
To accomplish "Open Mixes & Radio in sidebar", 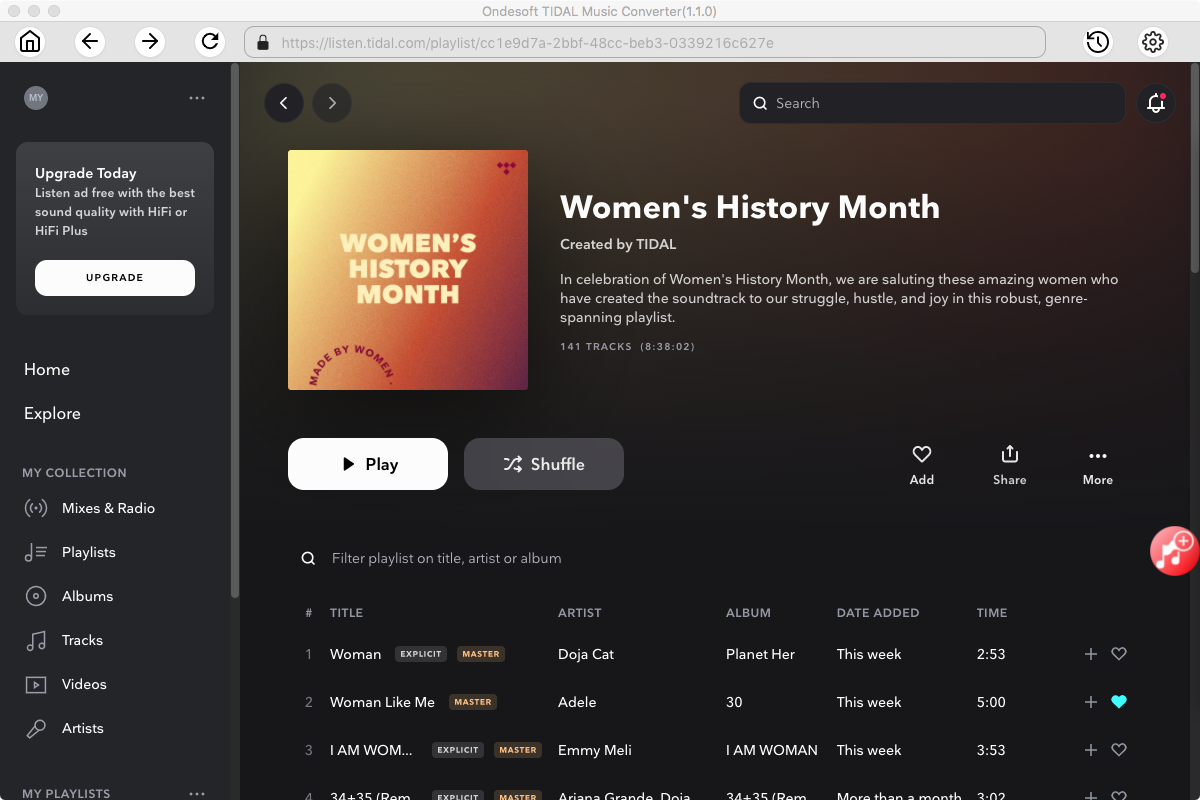I will [x=90, y=508].
